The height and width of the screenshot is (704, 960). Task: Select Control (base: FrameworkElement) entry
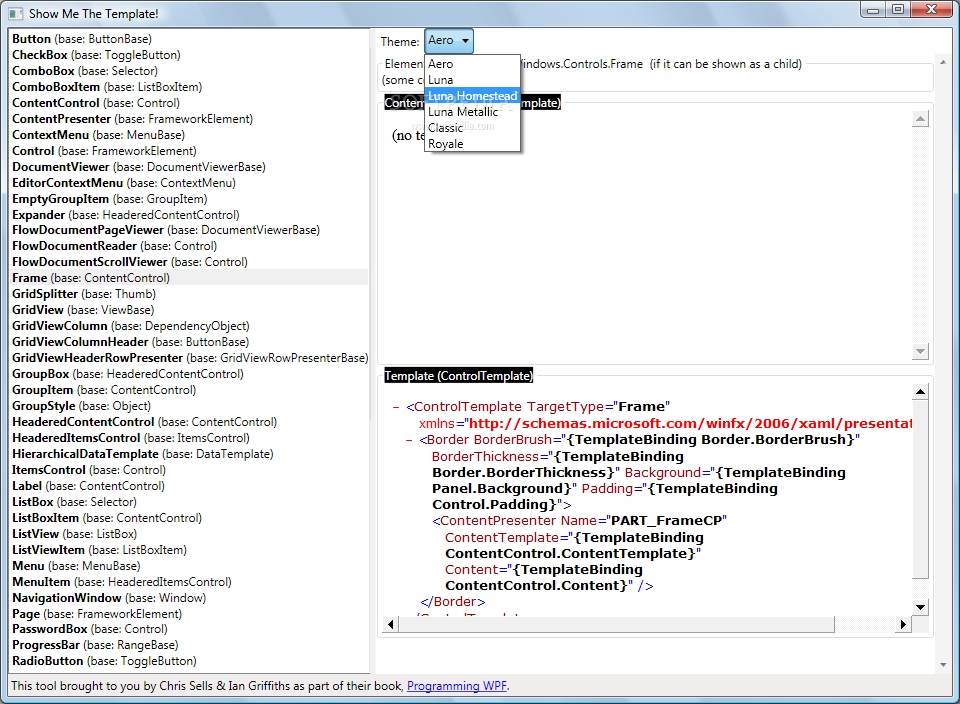[190, 151]
